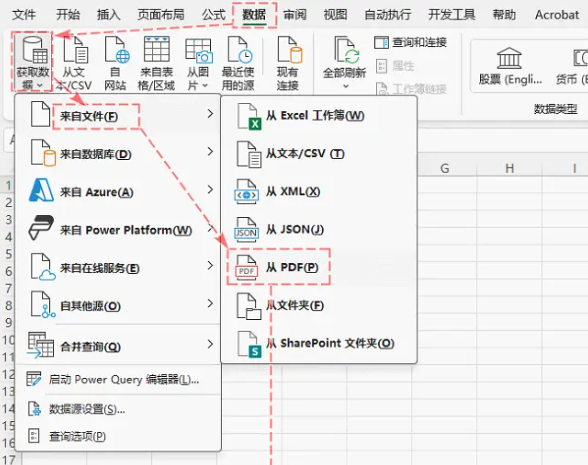Open 查询选项(P) menu entry

[x=118, y=436]
